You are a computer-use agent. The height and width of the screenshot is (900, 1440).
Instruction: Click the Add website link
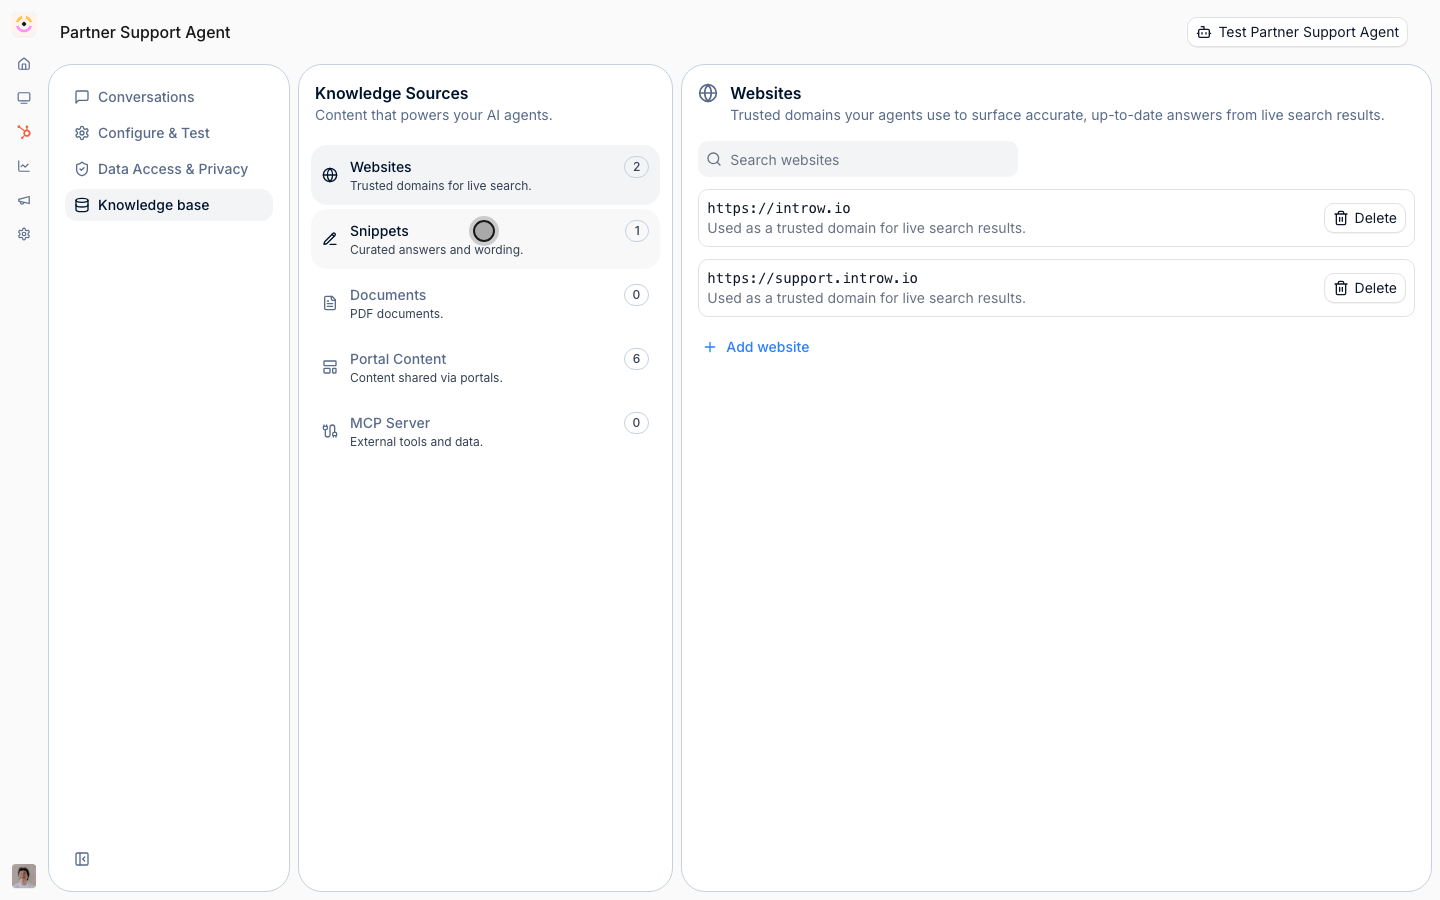[x=757, y=347]
